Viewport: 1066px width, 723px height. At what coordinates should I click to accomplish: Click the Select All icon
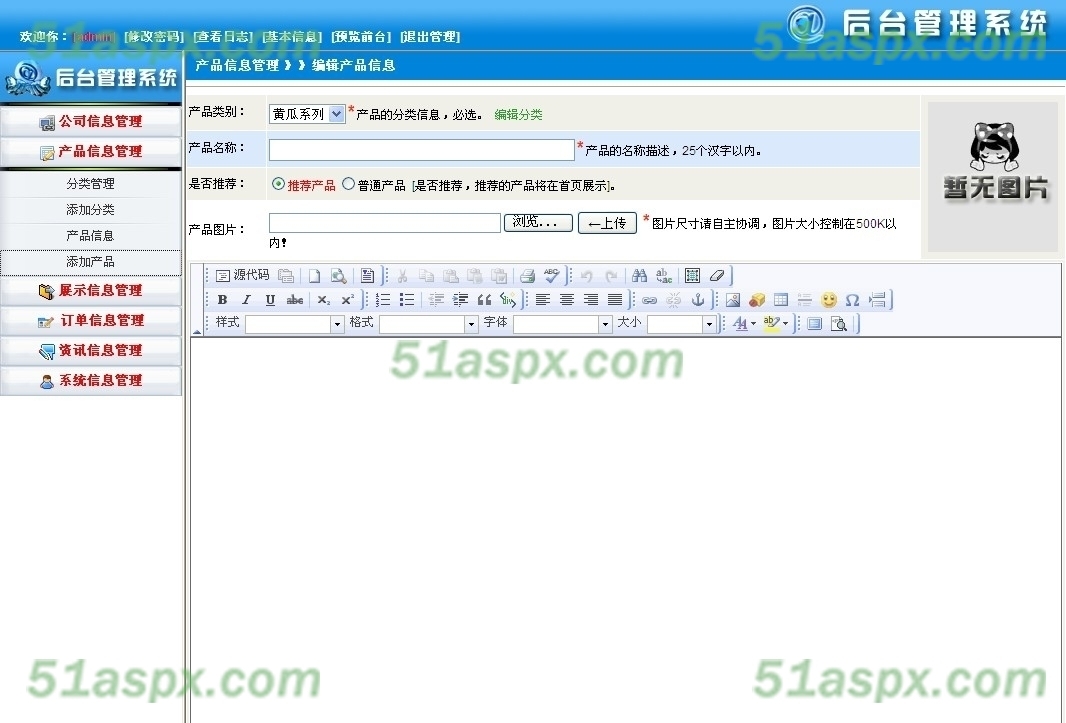tap(692, 275)
